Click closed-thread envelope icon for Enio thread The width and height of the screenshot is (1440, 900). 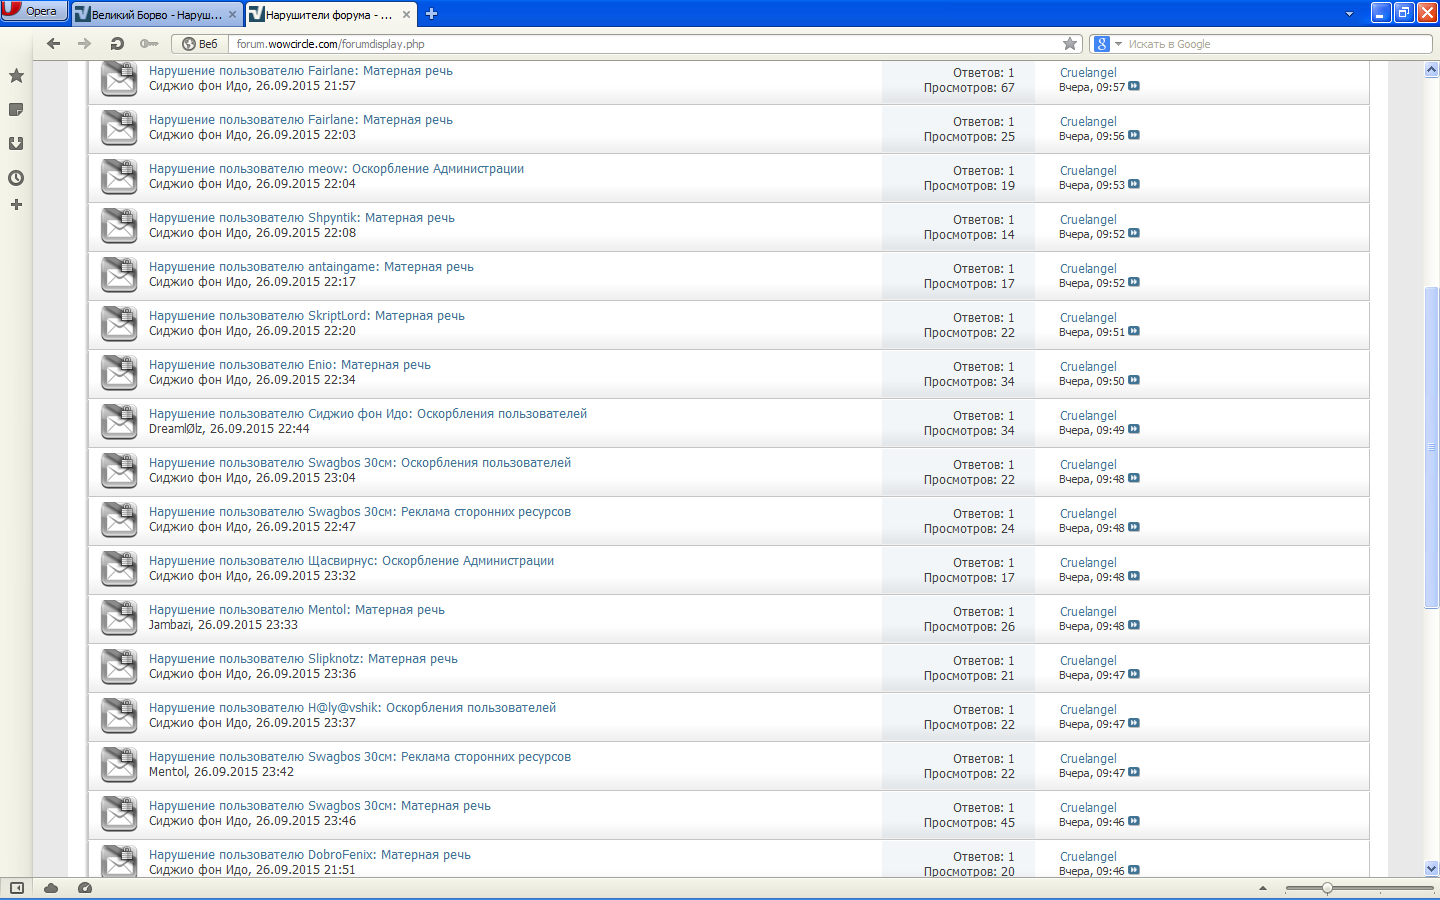pyautogui.click(x=119, y=373)
